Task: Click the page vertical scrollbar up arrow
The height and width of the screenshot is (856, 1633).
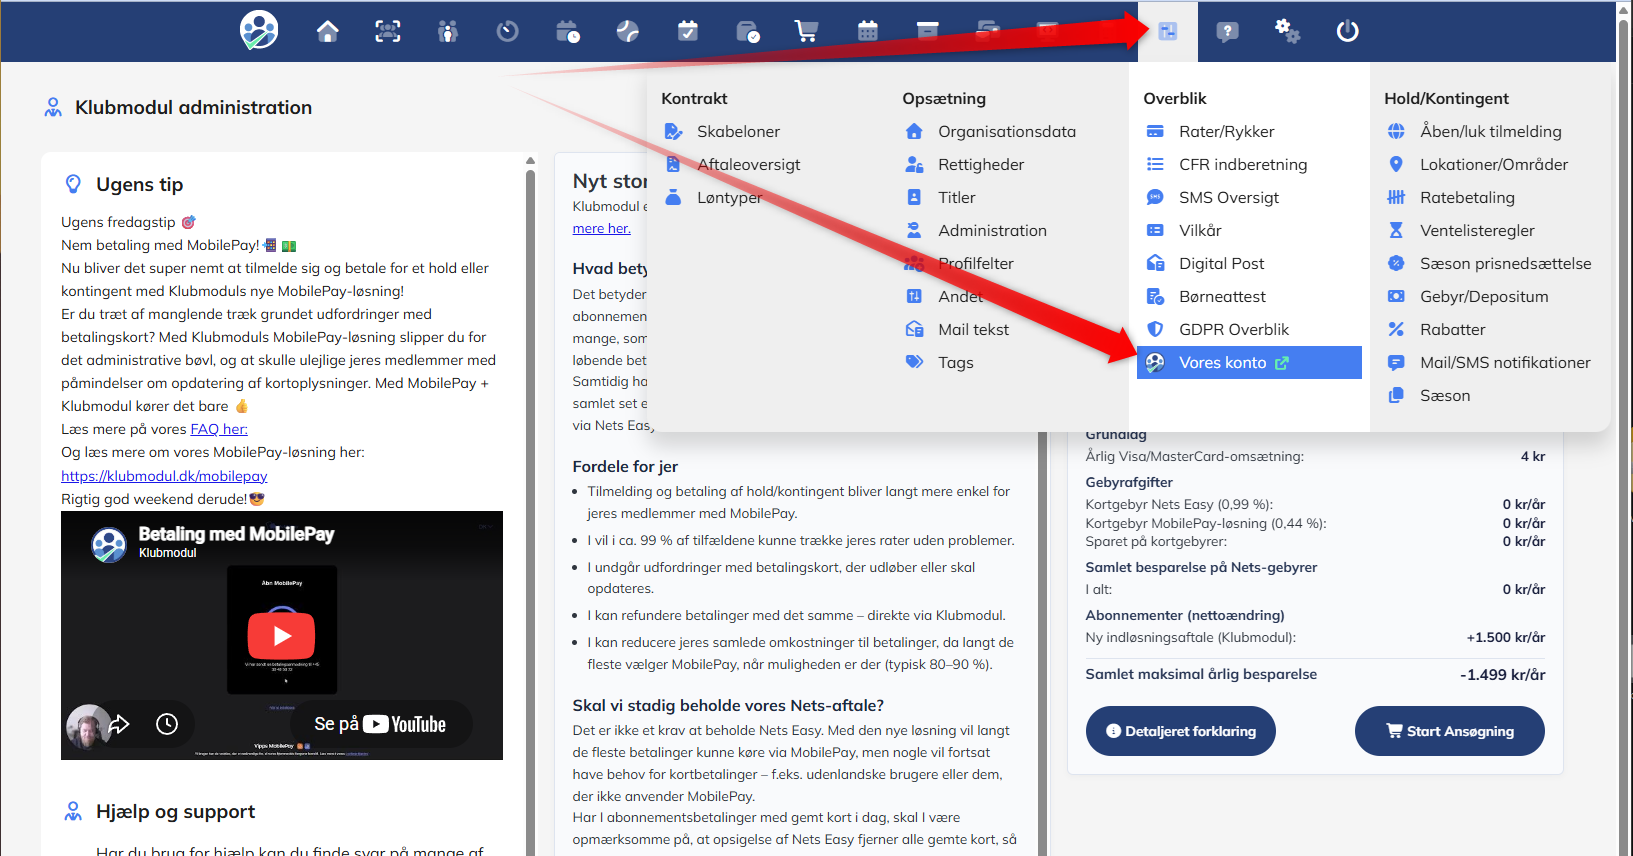Action: (x=1624, y=9)
